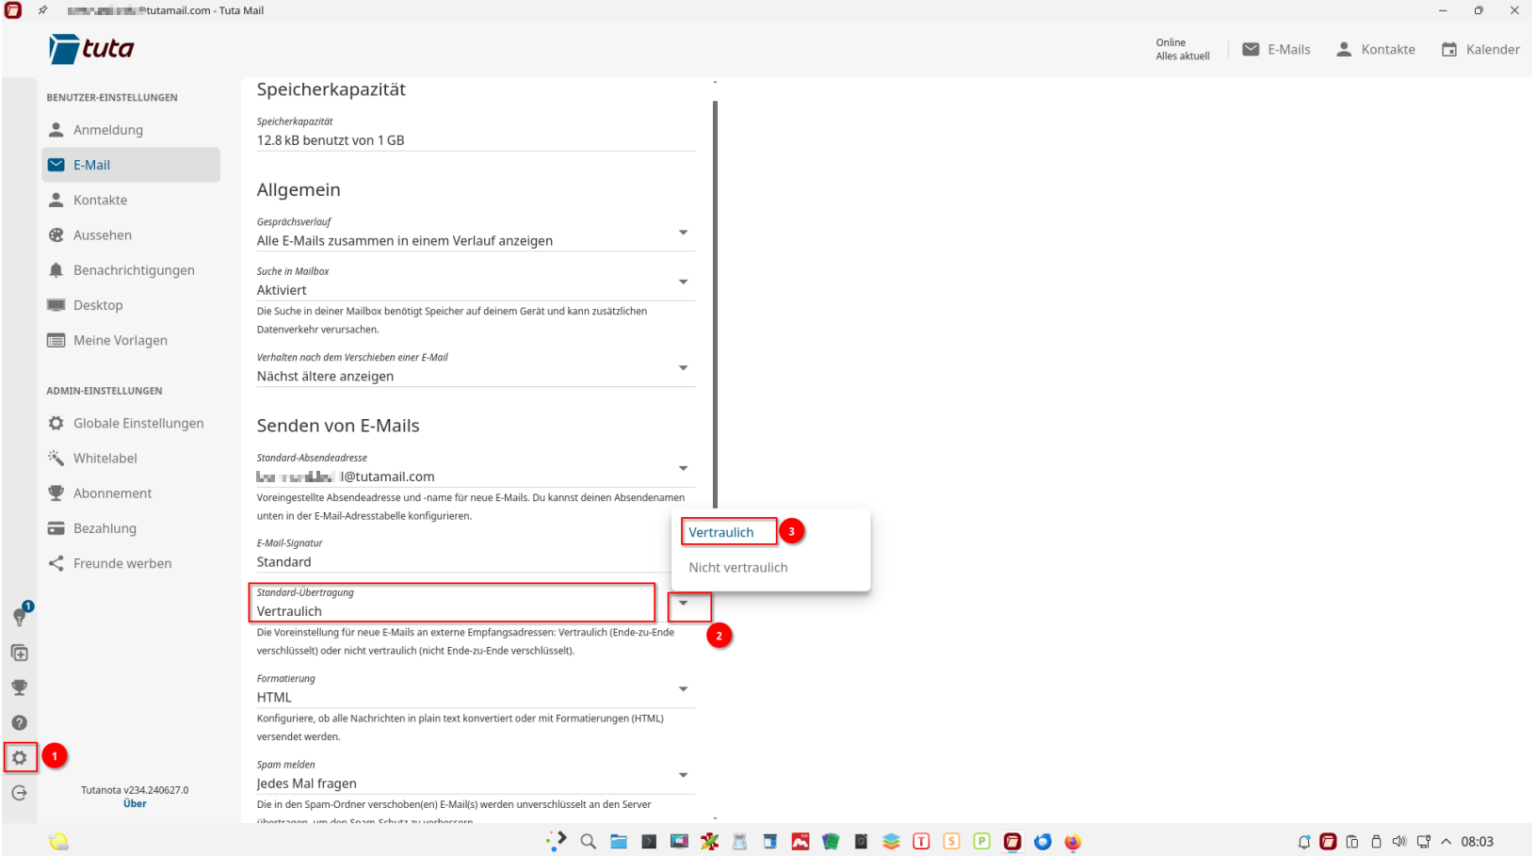Screen dimensions: 1536x856
Task: Launch Firefox from the taskbar
Action: point(1073,841)
